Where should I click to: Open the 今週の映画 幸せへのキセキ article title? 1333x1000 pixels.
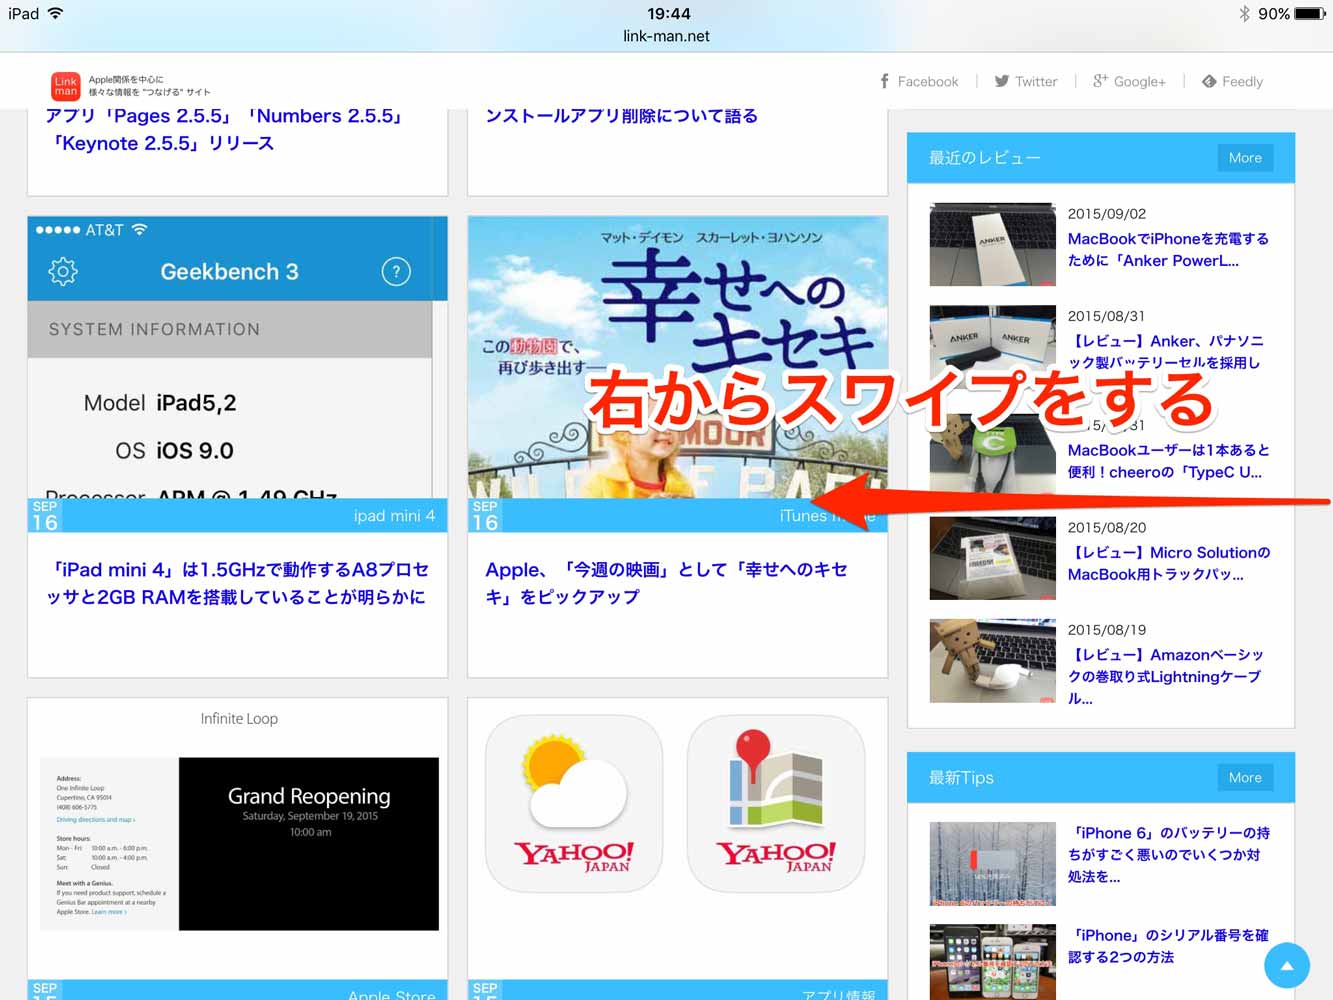click(666, 583)
